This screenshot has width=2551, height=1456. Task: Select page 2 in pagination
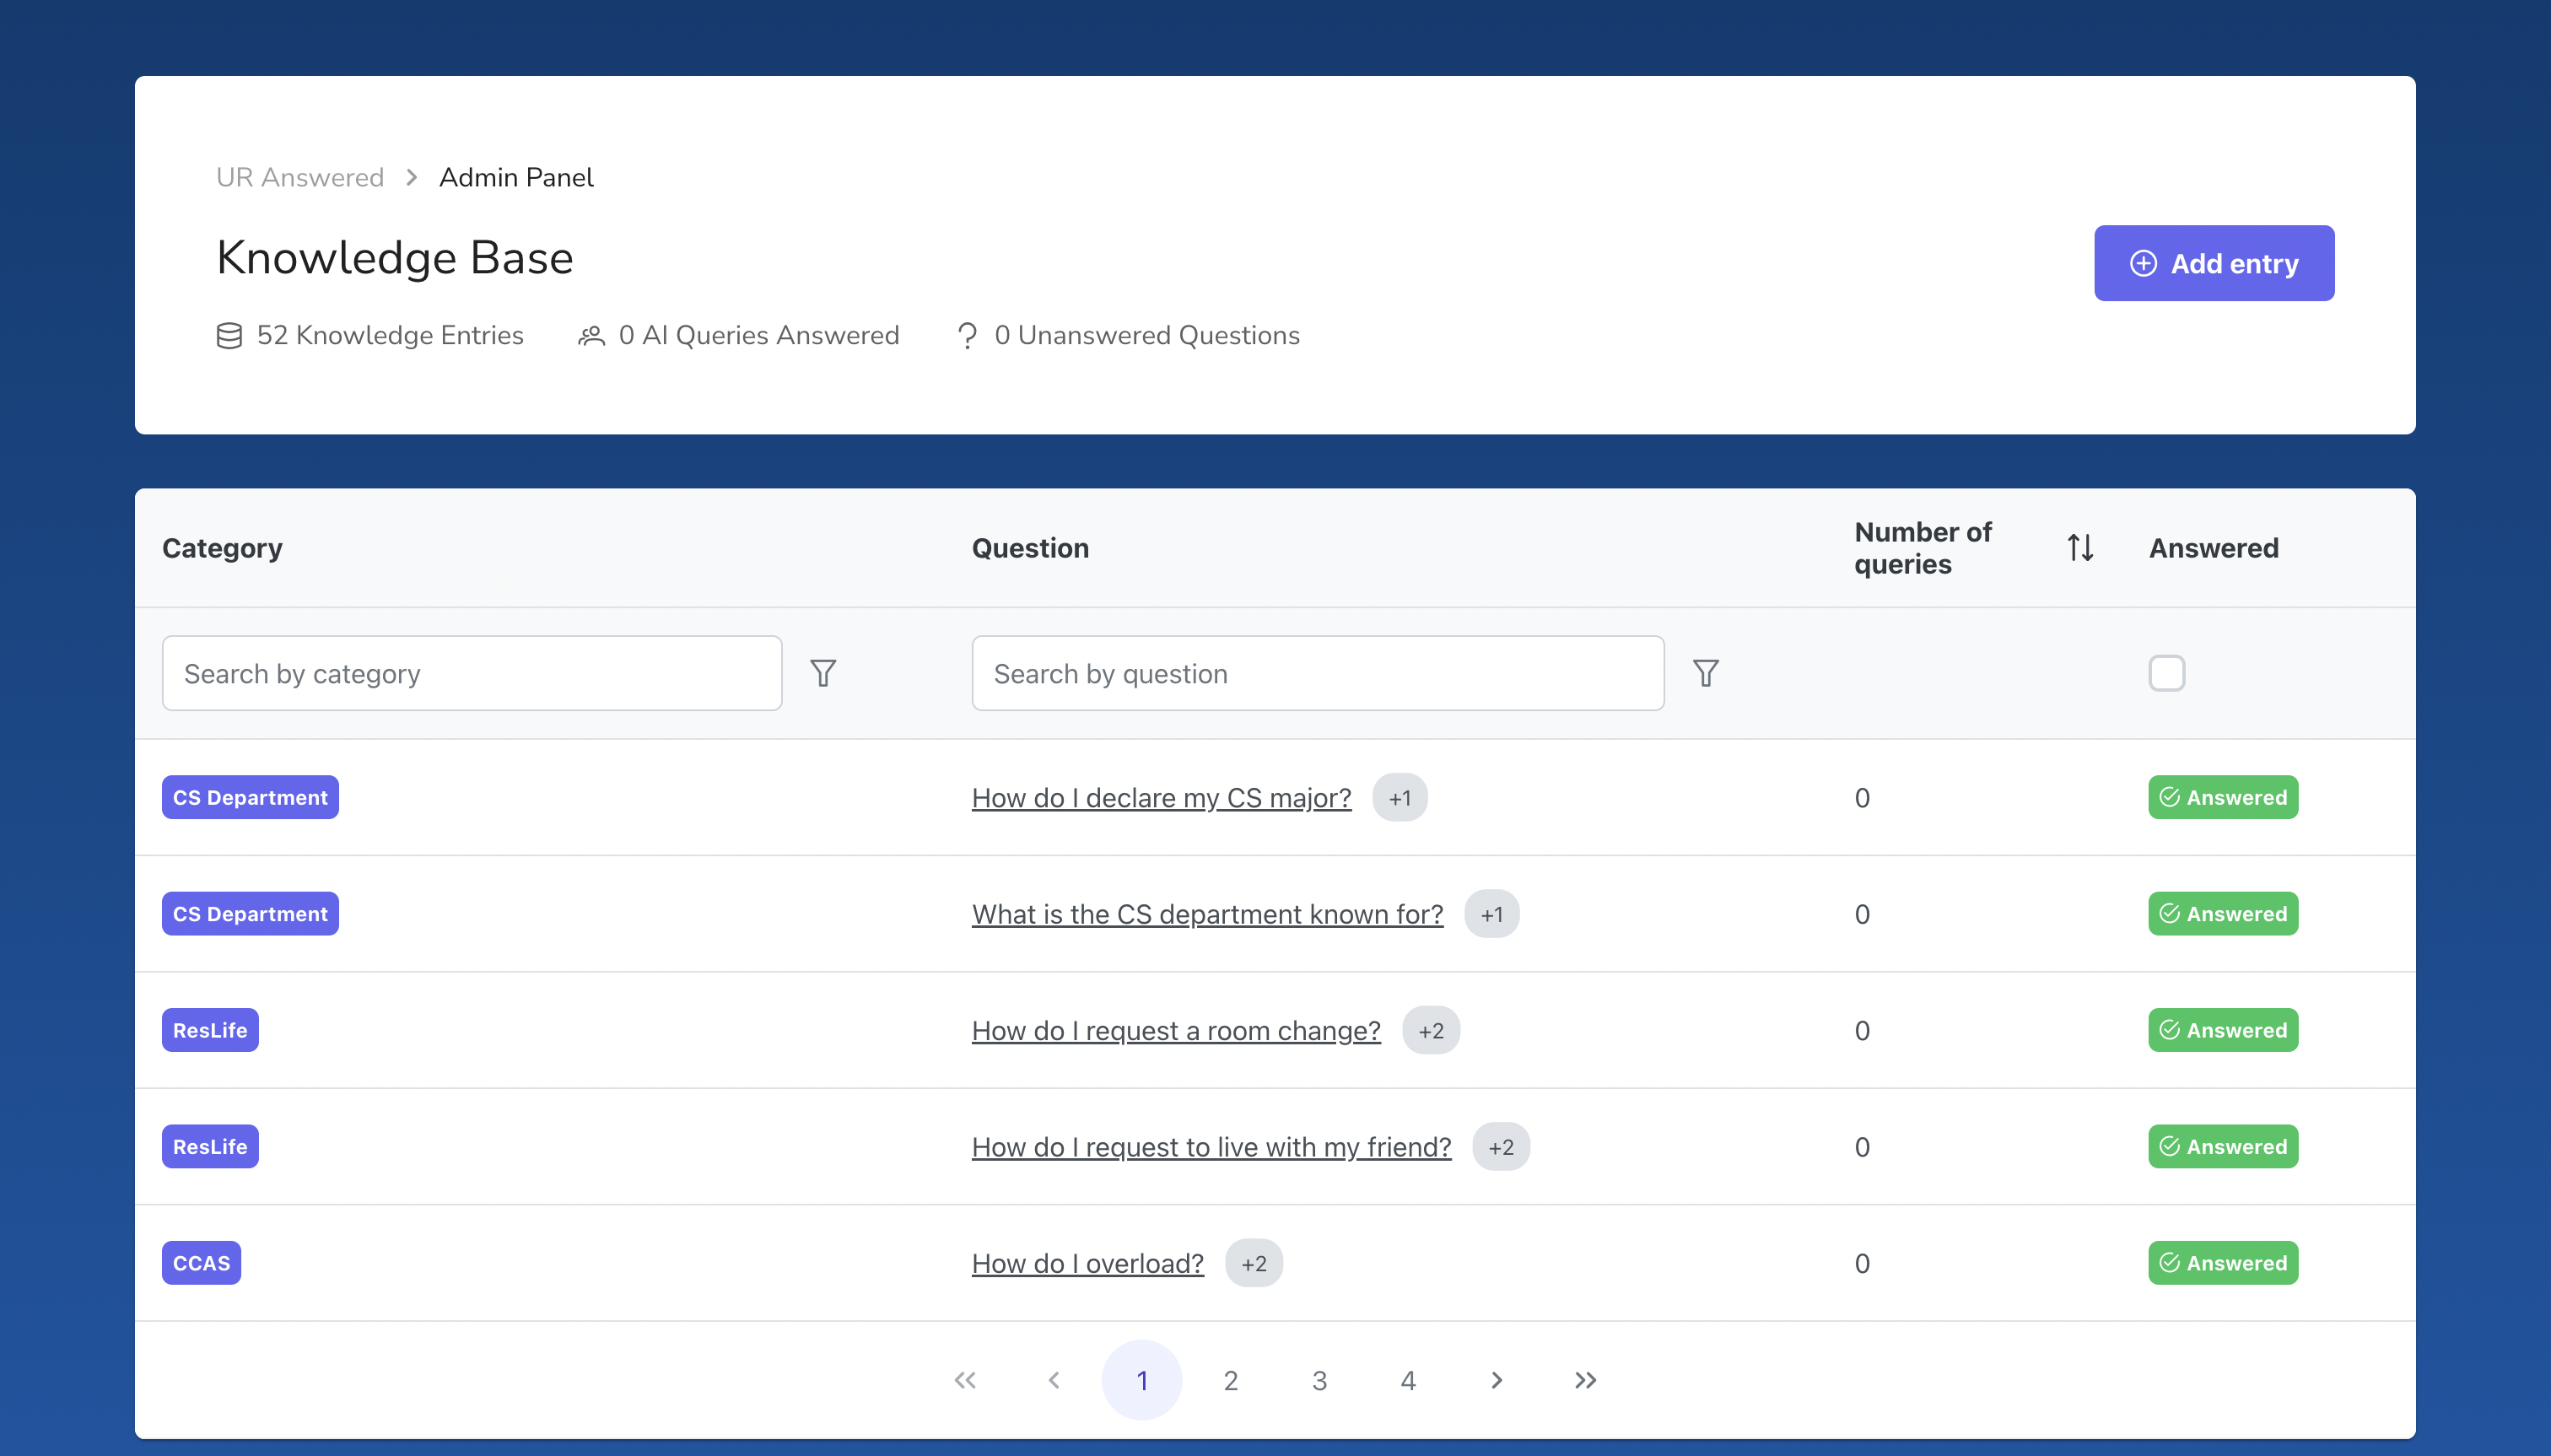pyautogui.click(x=1230, y=1380)
